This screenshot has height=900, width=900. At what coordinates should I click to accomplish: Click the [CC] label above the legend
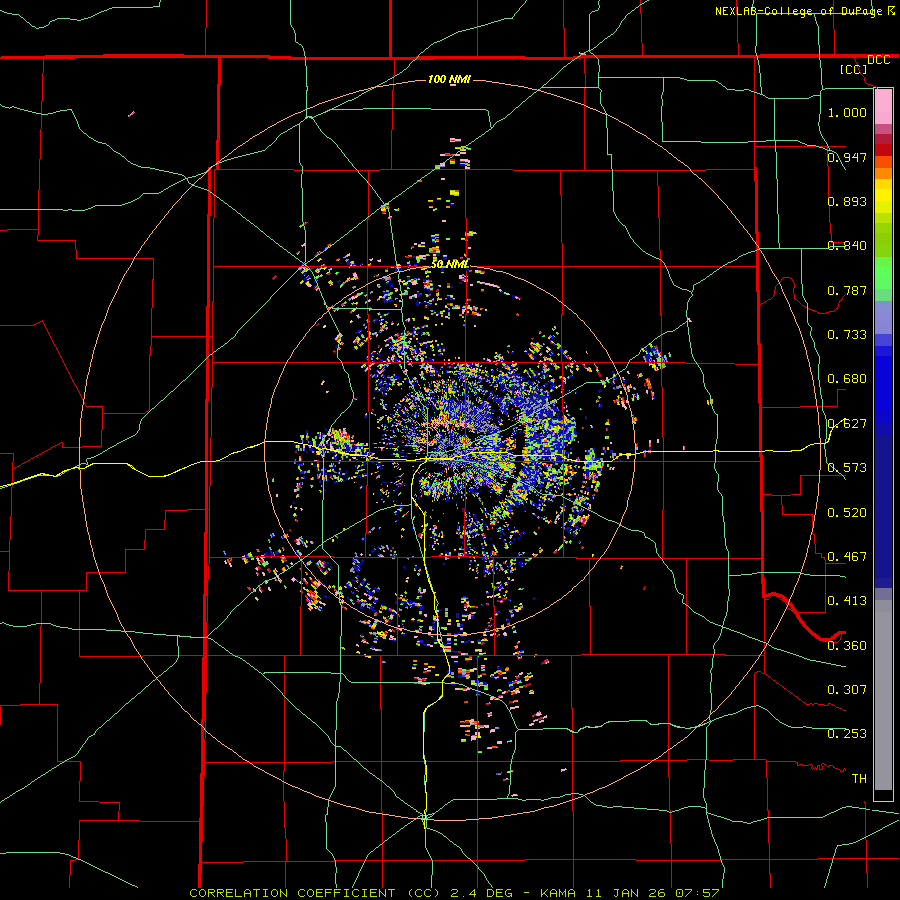854,69
